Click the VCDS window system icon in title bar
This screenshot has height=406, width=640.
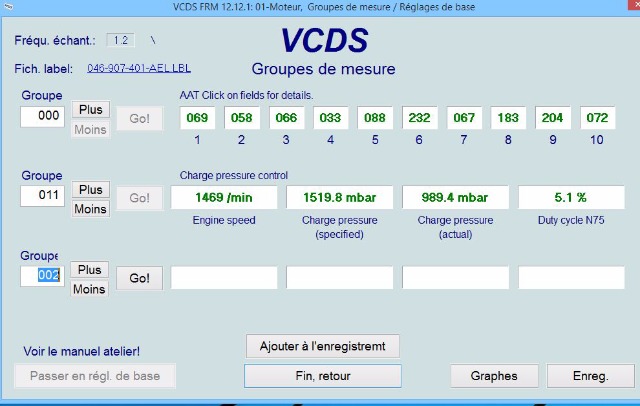point(8,6)
